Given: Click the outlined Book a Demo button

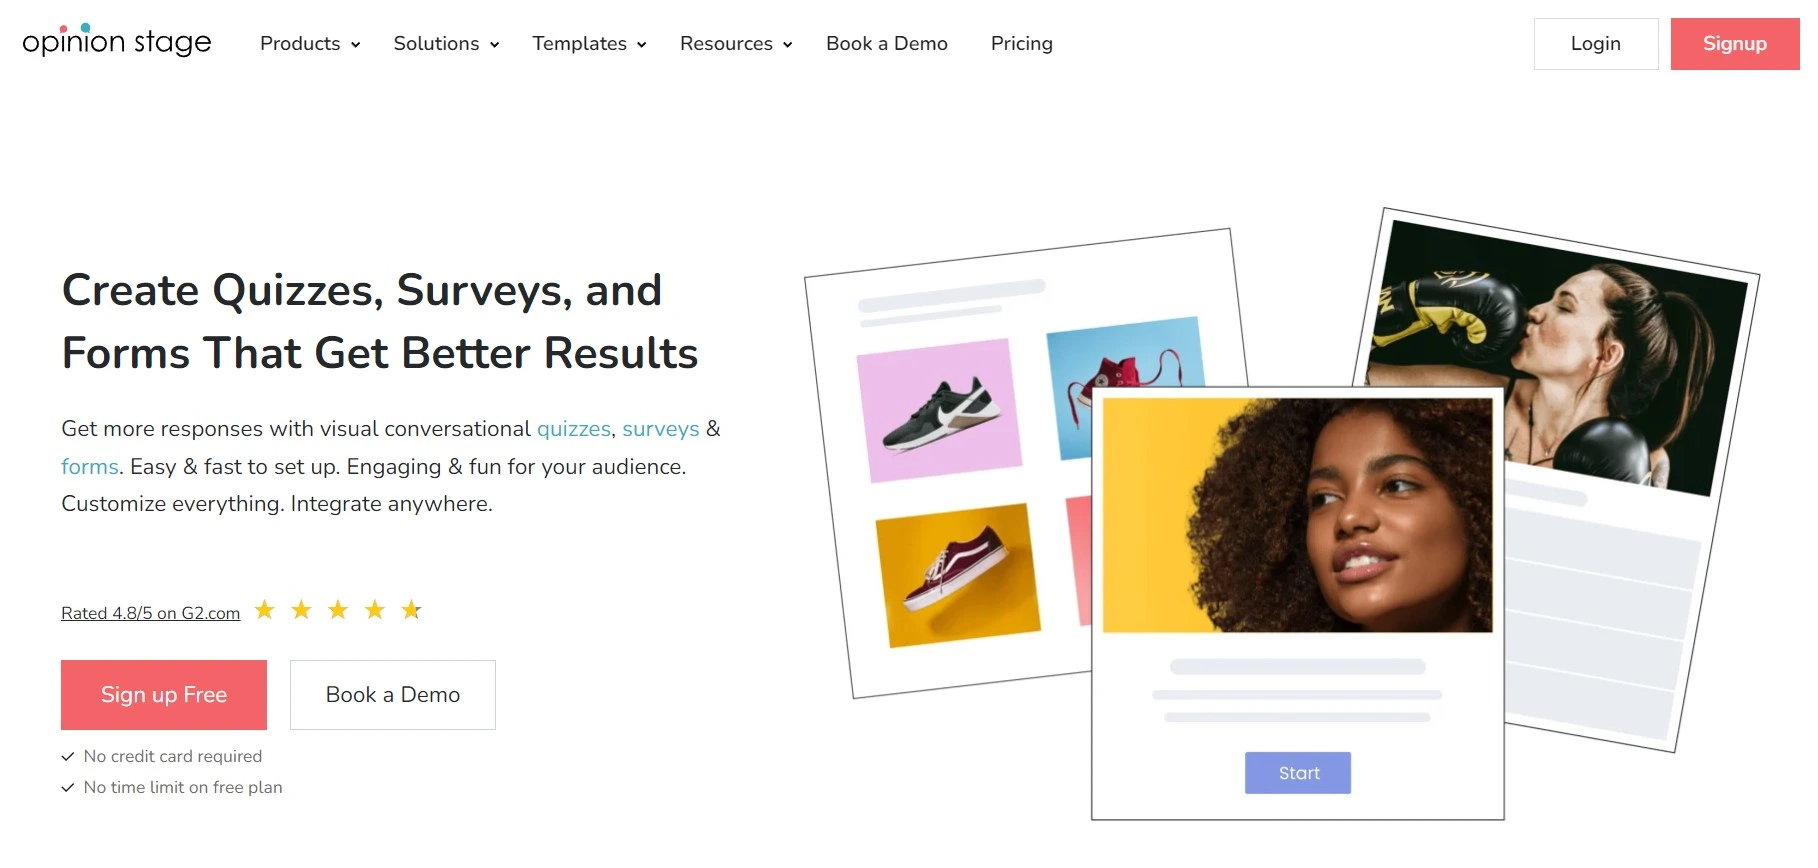Looking at the screenshot, I should click(393, 695).
